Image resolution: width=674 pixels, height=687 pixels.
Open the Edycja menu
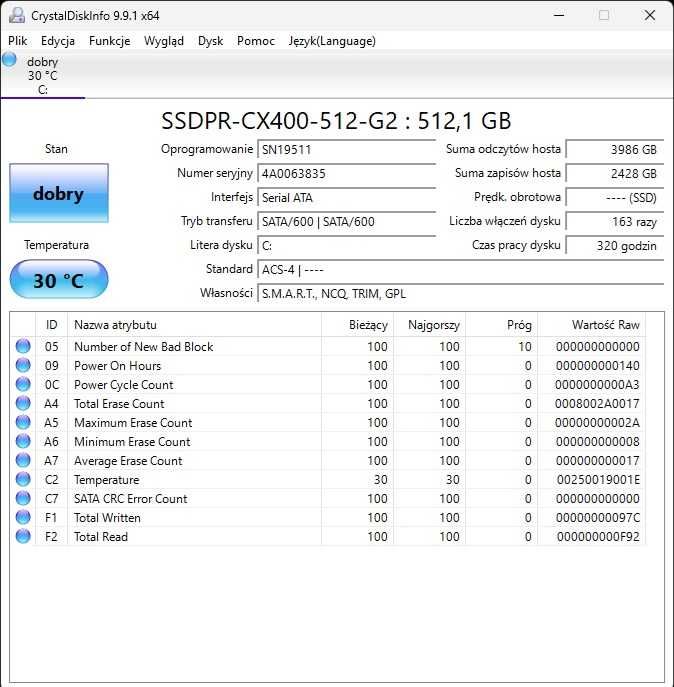(x=57, y=41)
